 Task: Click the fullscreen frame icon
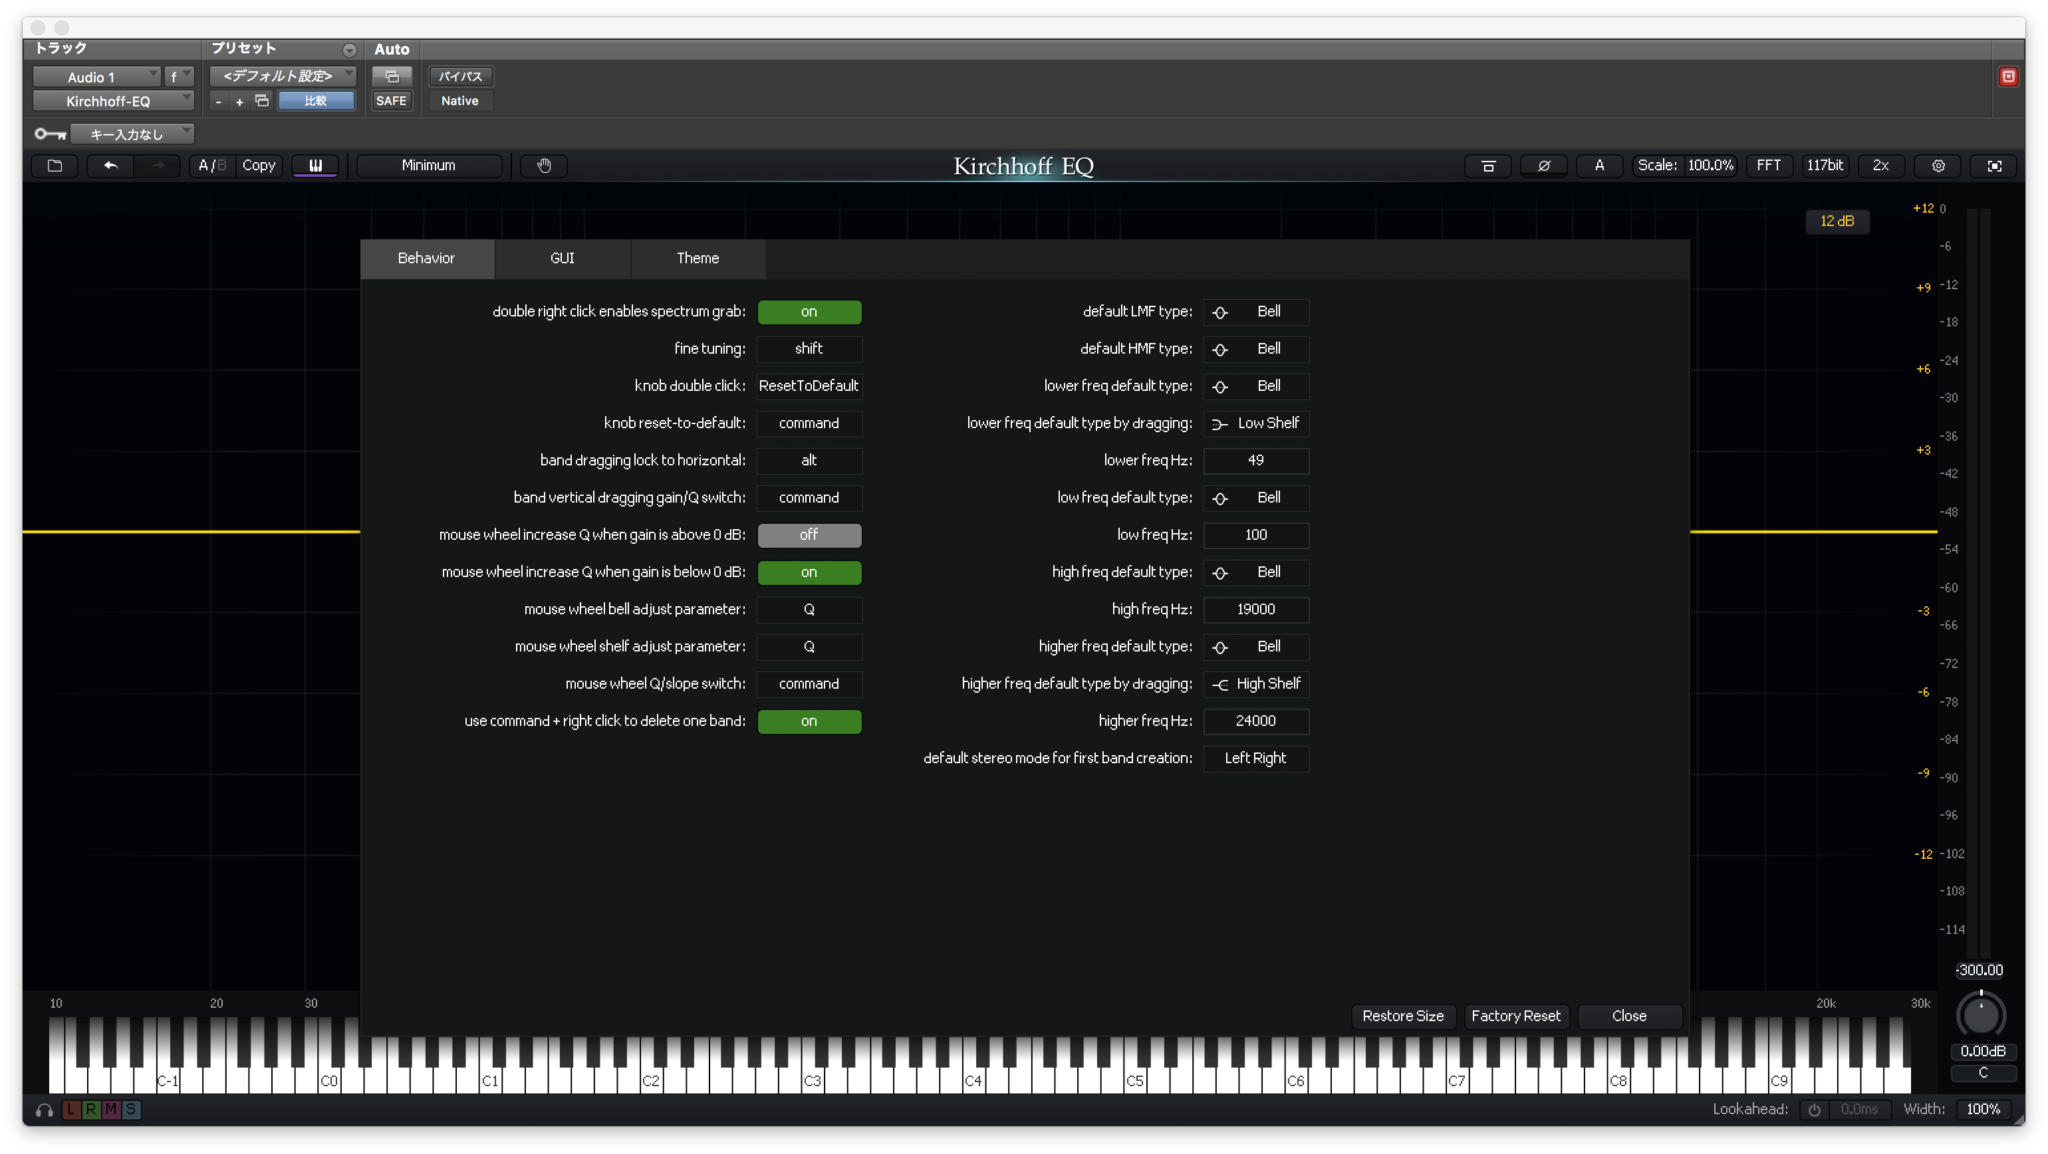pos(1994,166)
